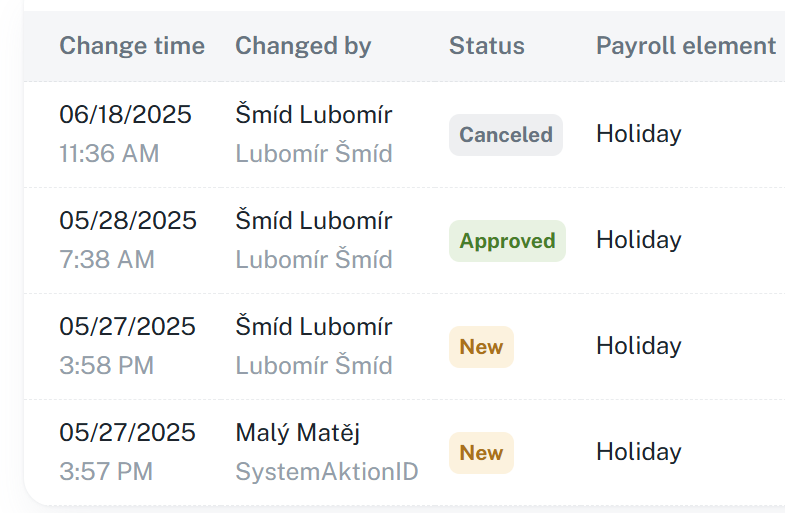Open the Malý Matěj entry
The image size is (785, 513).
tap(297, 433)
